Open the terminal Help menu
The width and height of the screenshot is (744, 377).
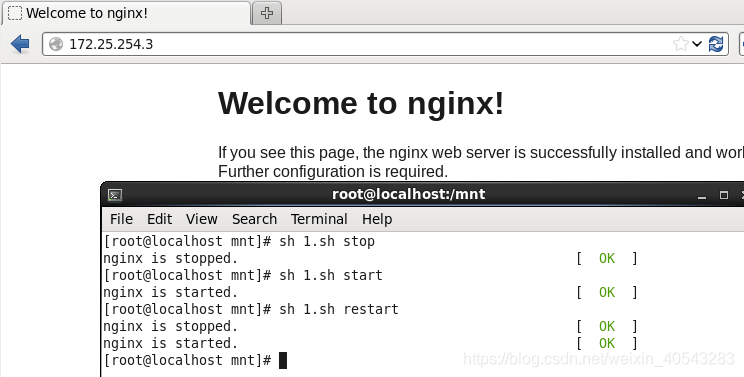(x=377, y=219)
